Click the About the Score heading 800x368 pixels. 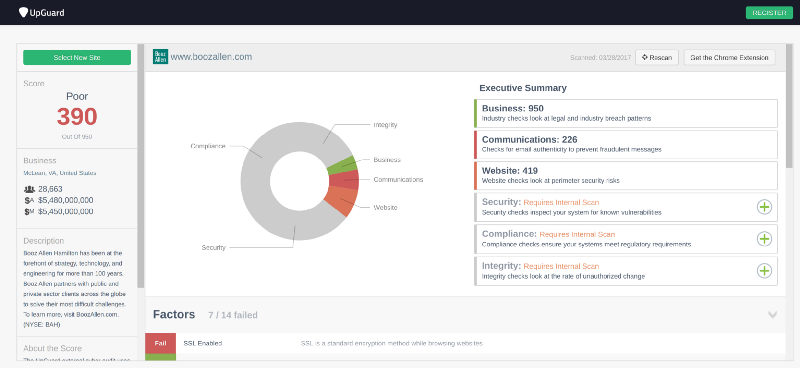tap(53, 348)
